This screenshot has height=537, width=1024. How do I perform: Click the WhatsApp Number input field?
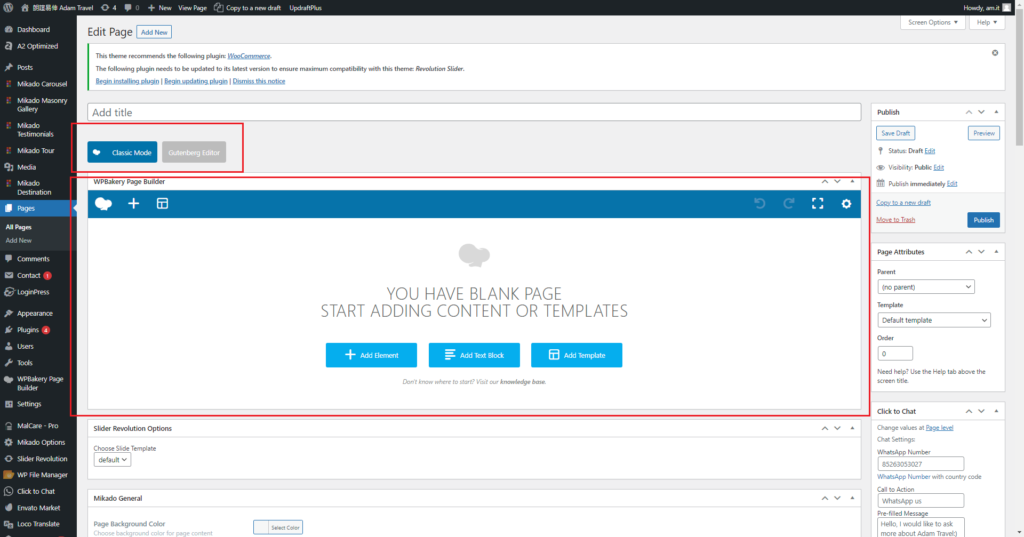point(920,464)
